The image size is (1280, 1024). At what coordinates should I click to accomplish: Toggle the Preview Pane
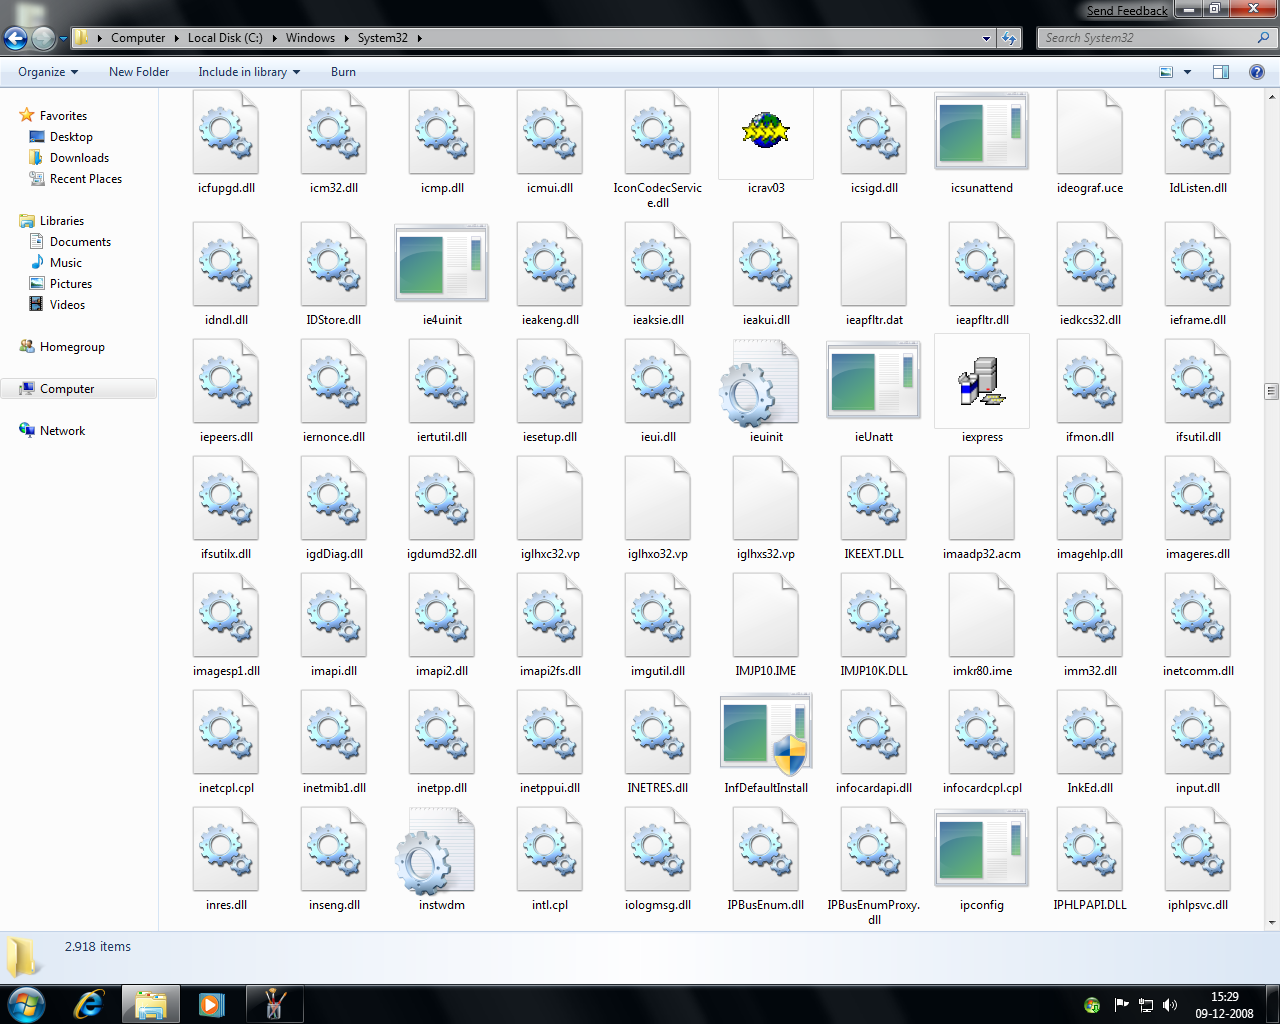point(1220,71)
